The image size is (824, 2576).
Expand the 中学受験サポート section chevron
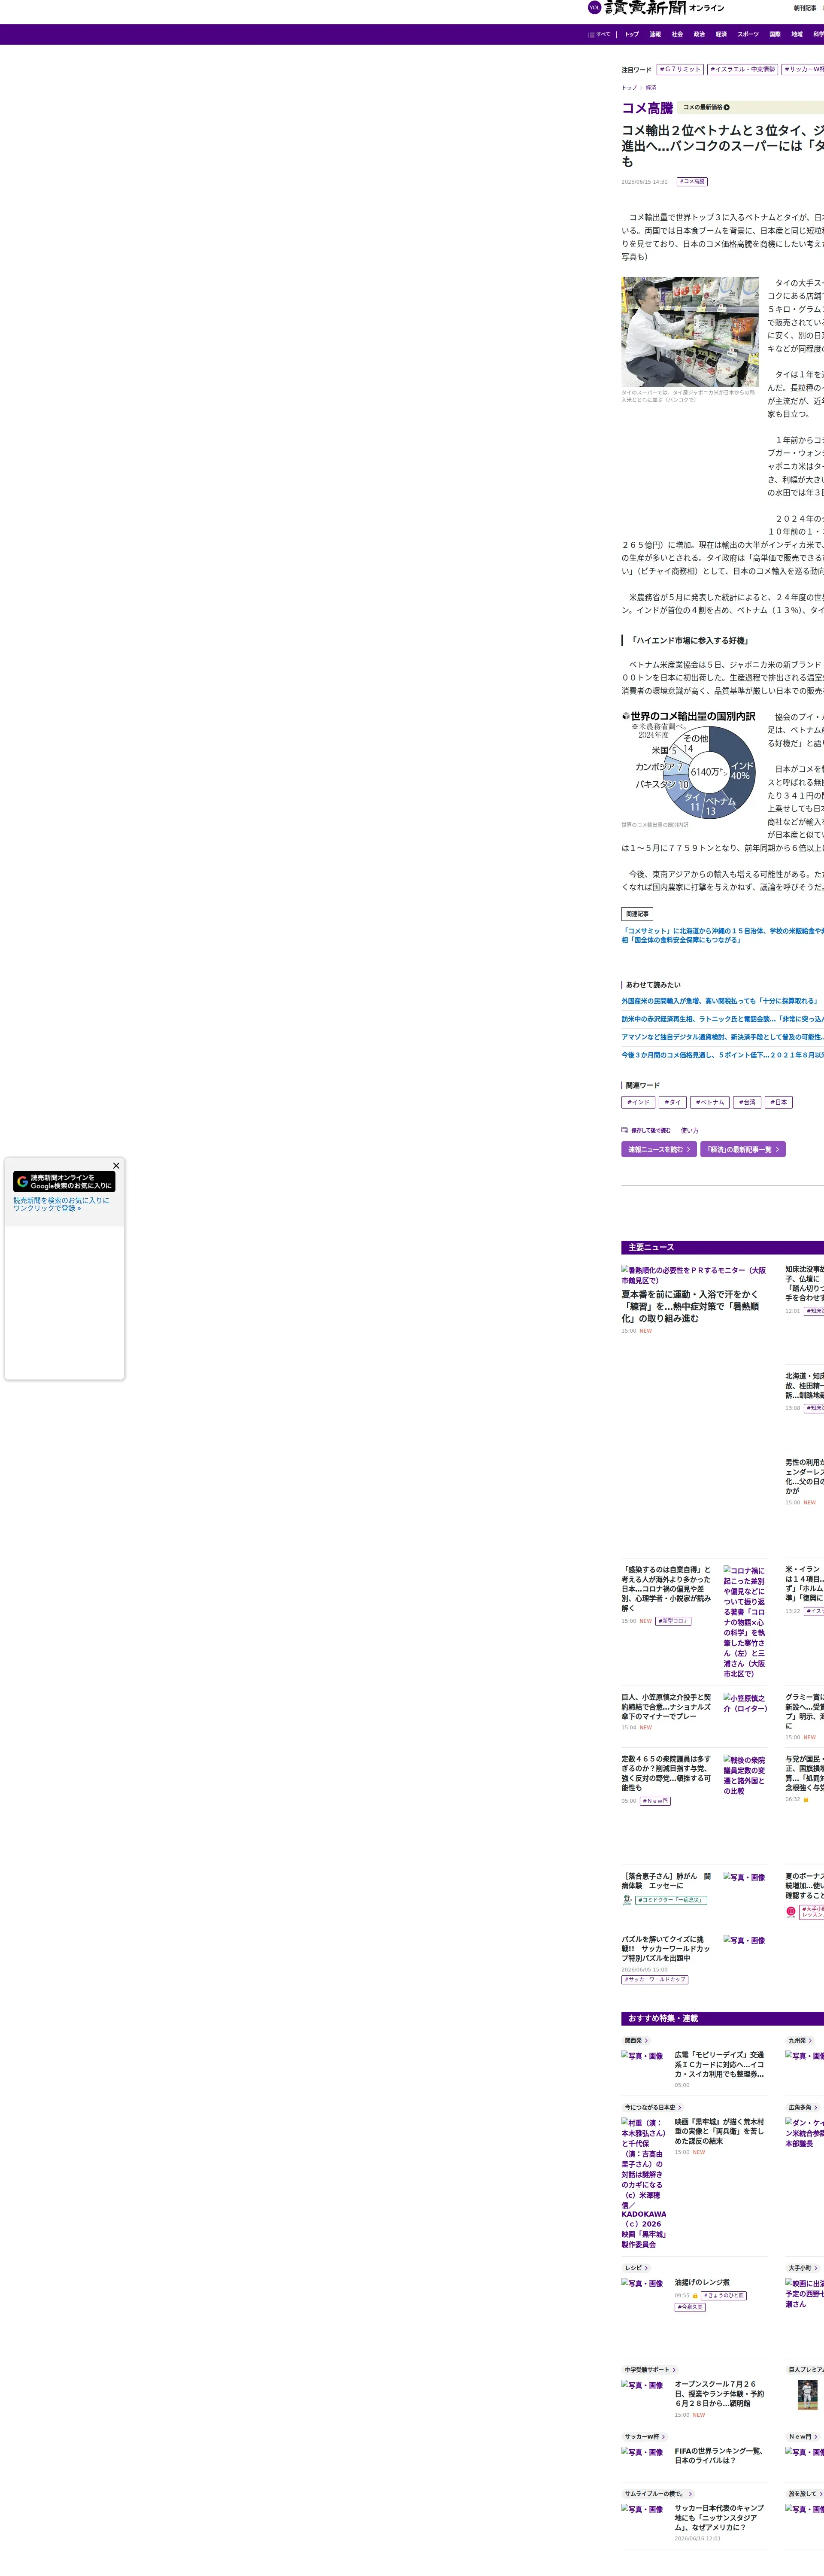[674, 2370]
